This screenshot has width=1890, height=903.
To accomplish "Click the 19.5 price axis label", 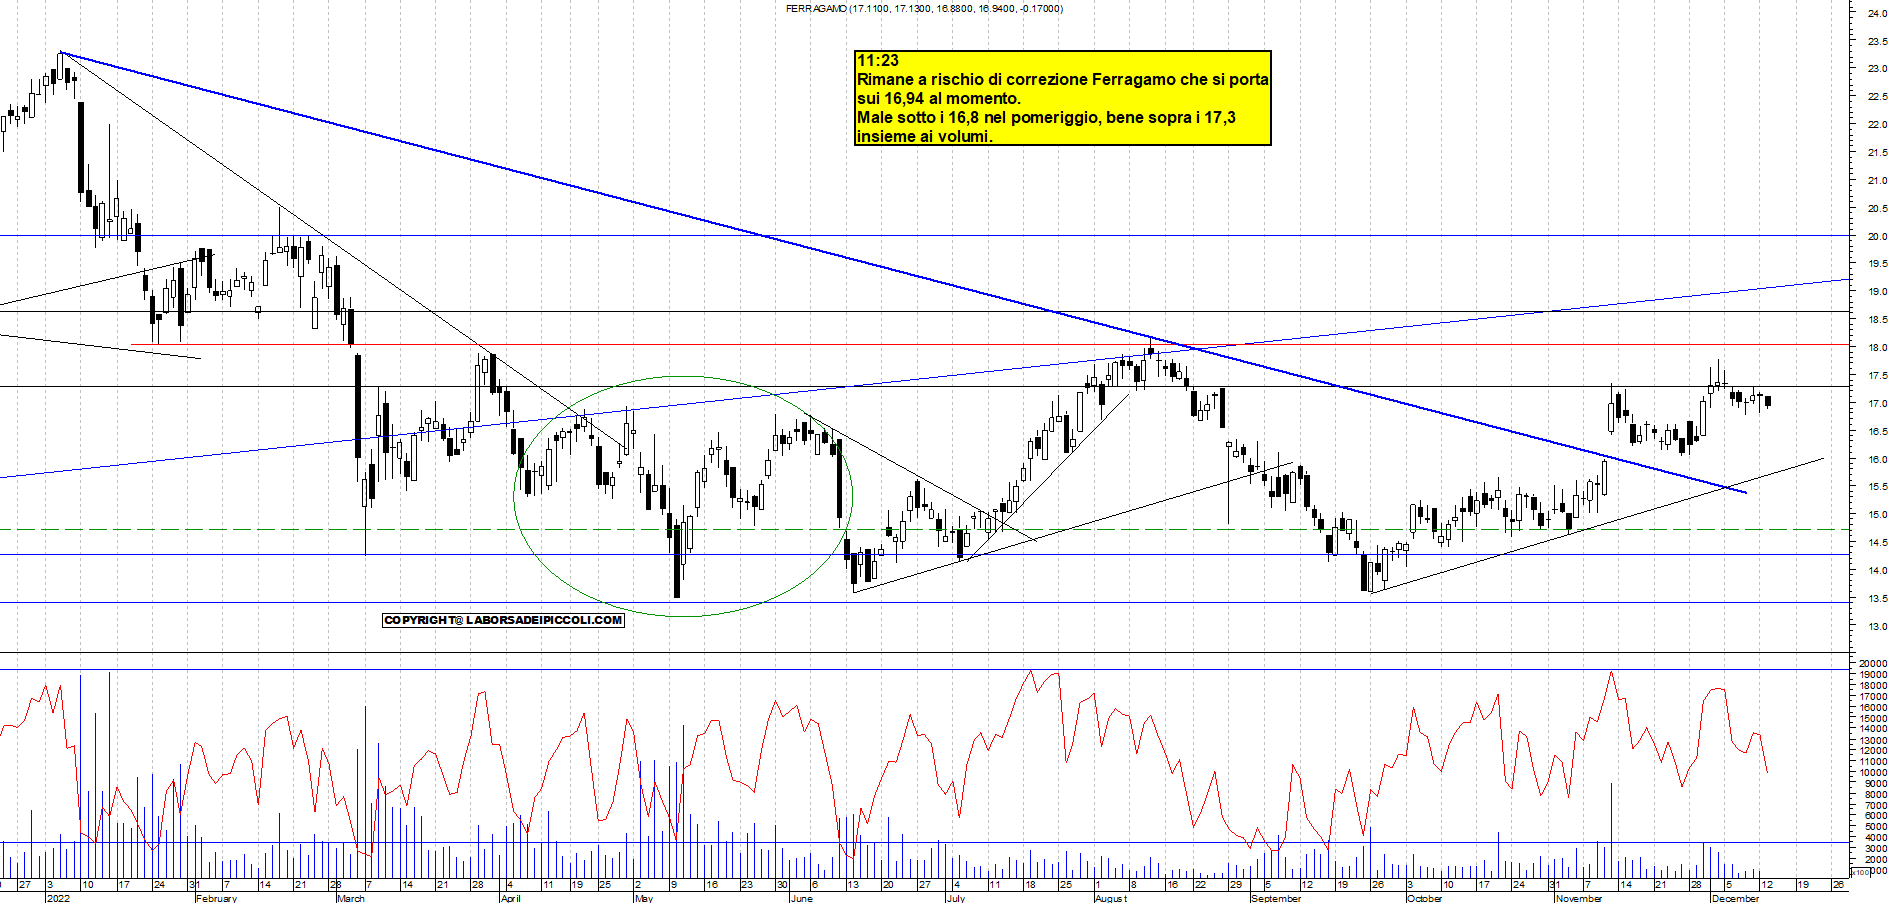I will 1877,264.
